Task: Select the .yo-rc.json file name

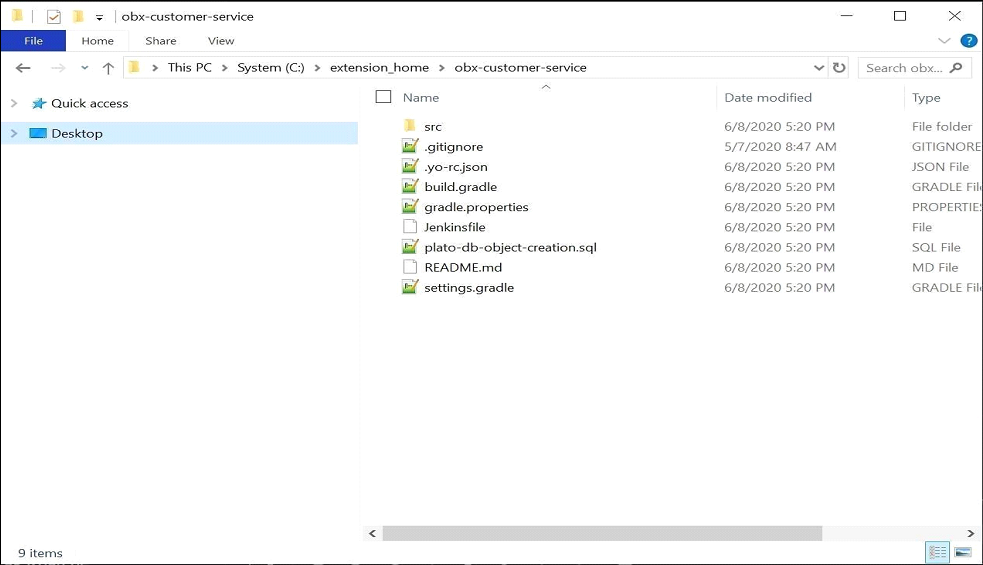Action: click(456, 167)
